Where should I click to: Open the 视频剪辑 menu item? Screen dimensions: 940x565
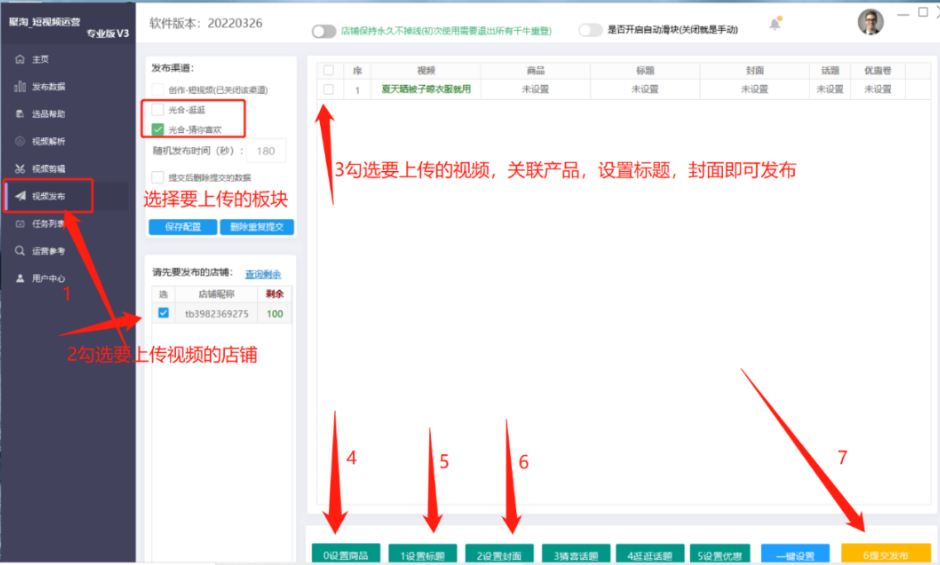click(49, 169)
